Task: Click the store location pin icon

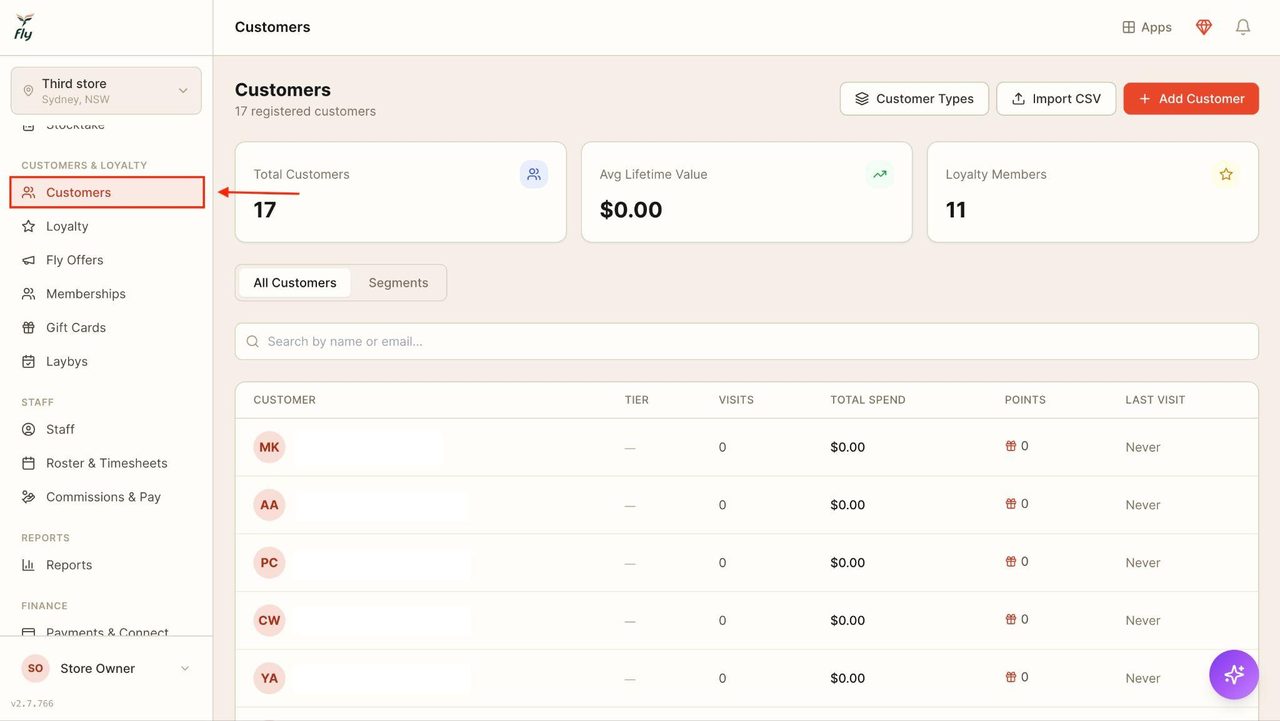Action: (28, 91)
